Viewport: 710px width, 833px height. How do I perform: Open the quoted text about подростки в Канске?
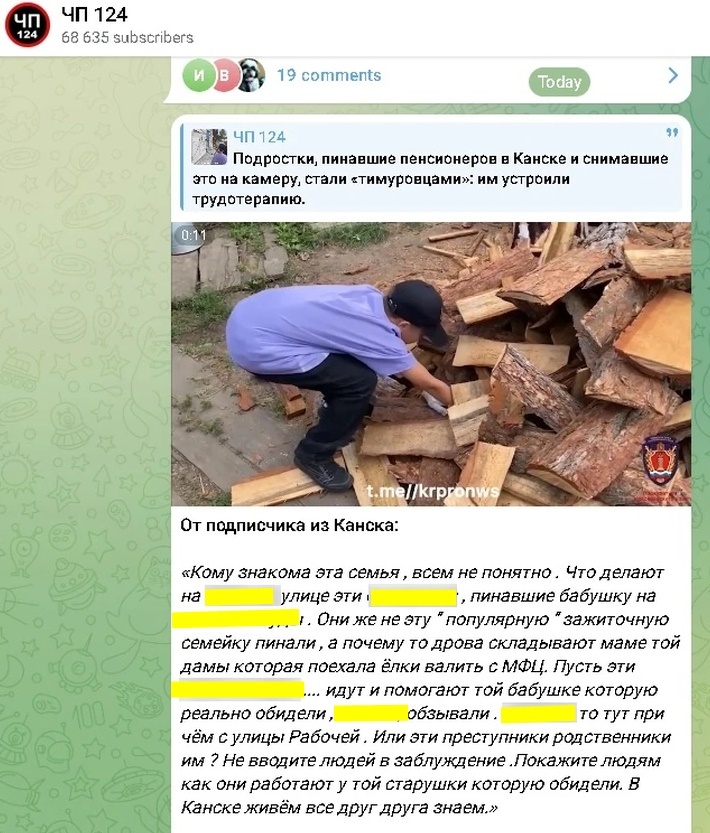pyautogui.click(x=430, y=179)
